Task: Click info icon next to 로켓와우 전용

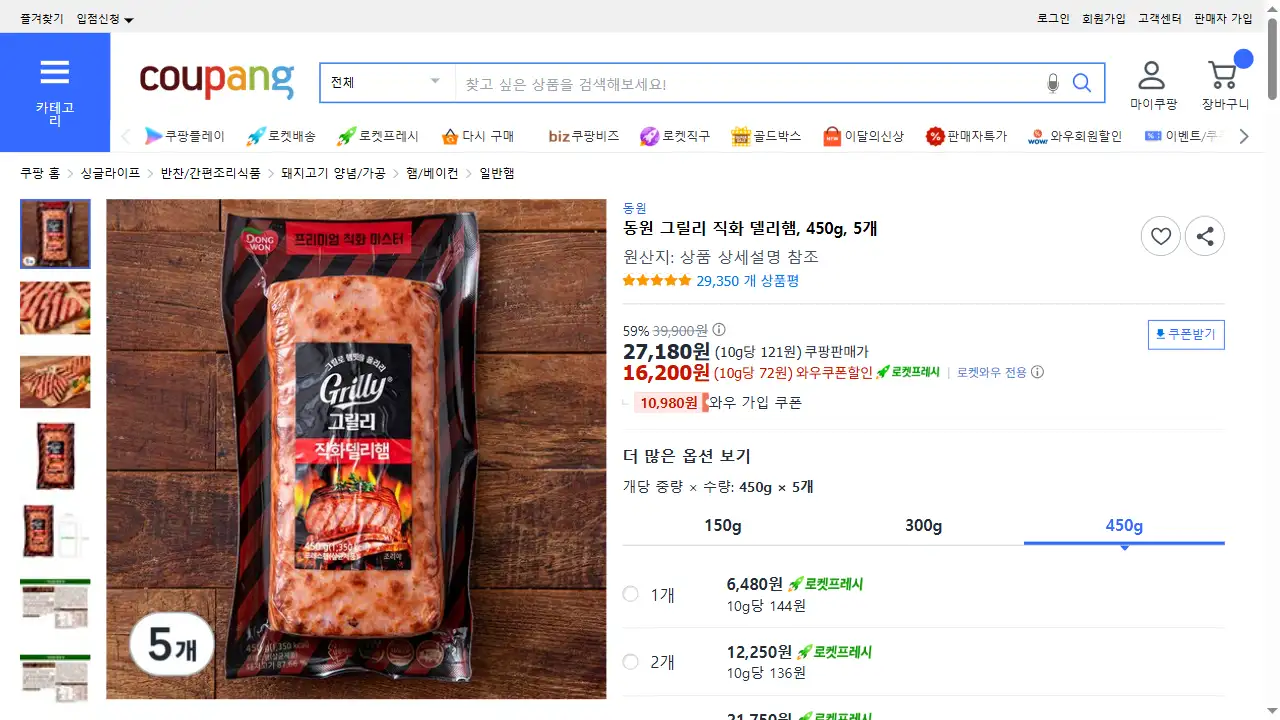Action: point(1037,372)
